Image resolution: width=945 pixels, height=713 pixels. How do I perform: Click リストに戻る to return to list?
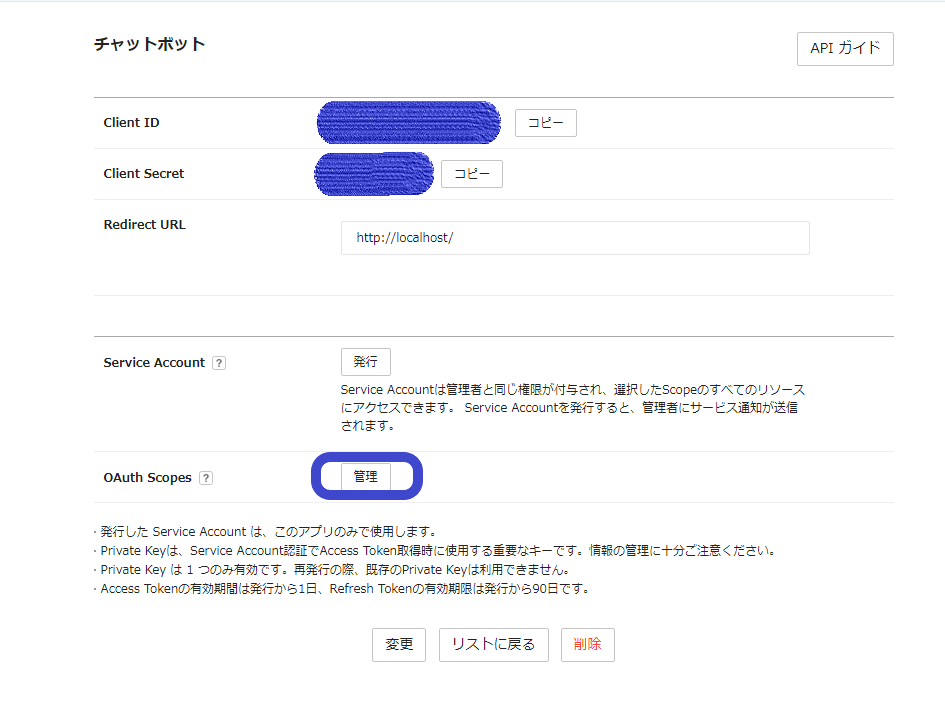tap(493, 644)
